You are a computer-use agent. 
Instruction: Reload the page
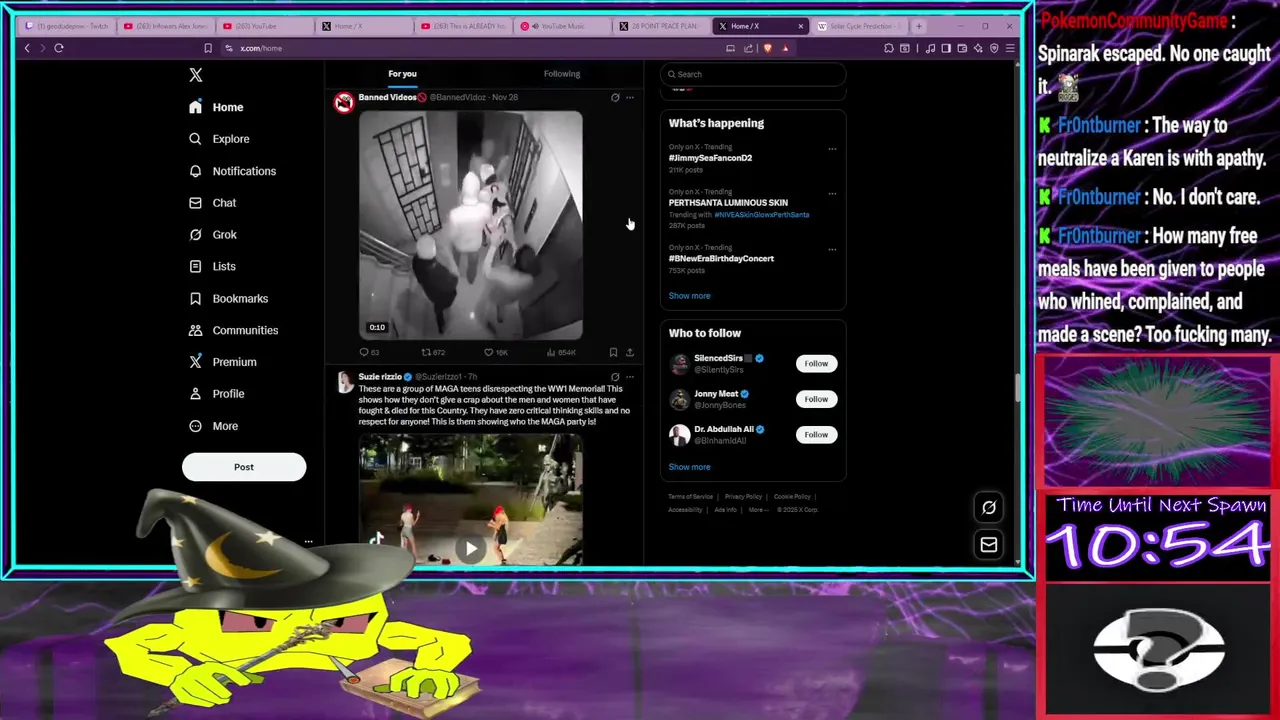pos(59,48)
